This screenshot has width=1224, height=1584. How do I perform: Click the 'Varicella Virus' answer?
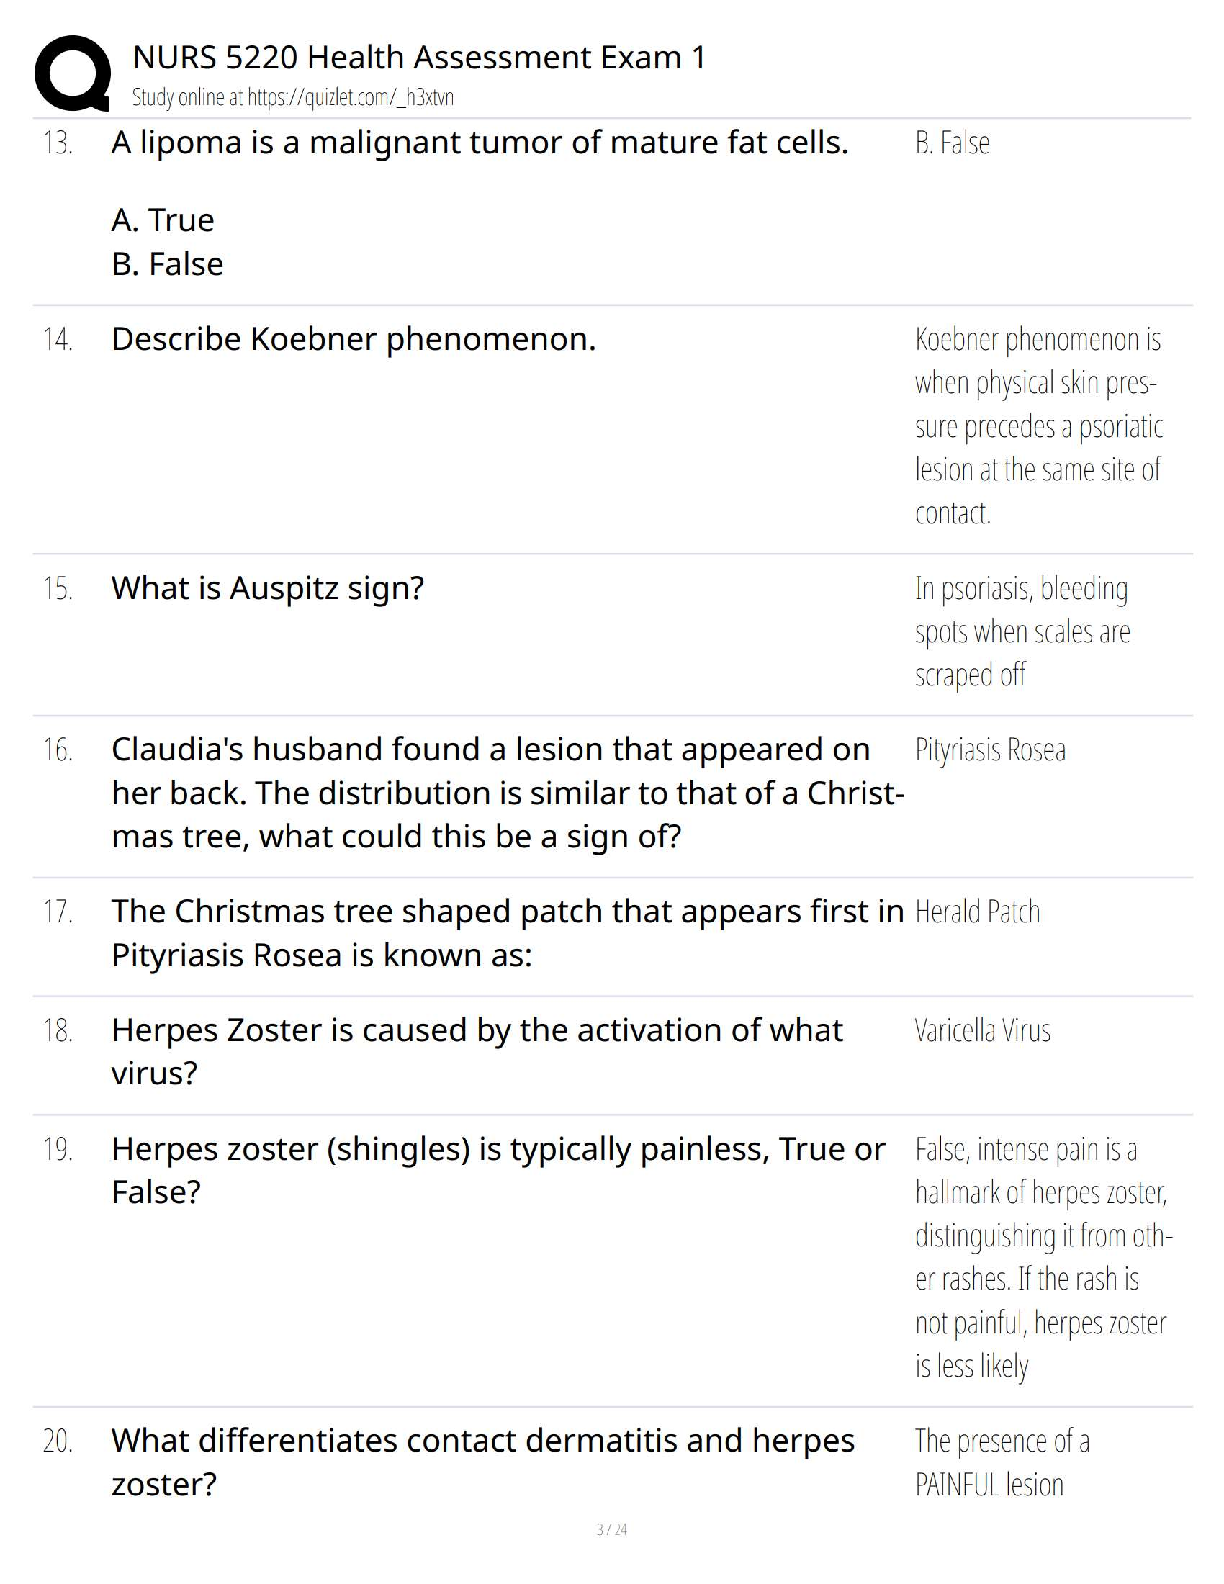(982, 1031)
